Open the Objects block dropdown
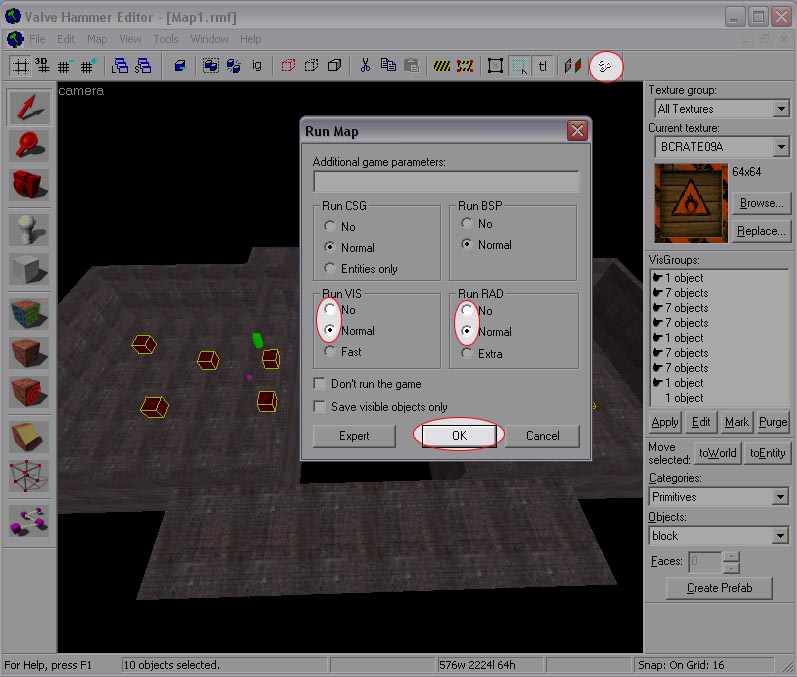797x677 pixels. (781, 536)
